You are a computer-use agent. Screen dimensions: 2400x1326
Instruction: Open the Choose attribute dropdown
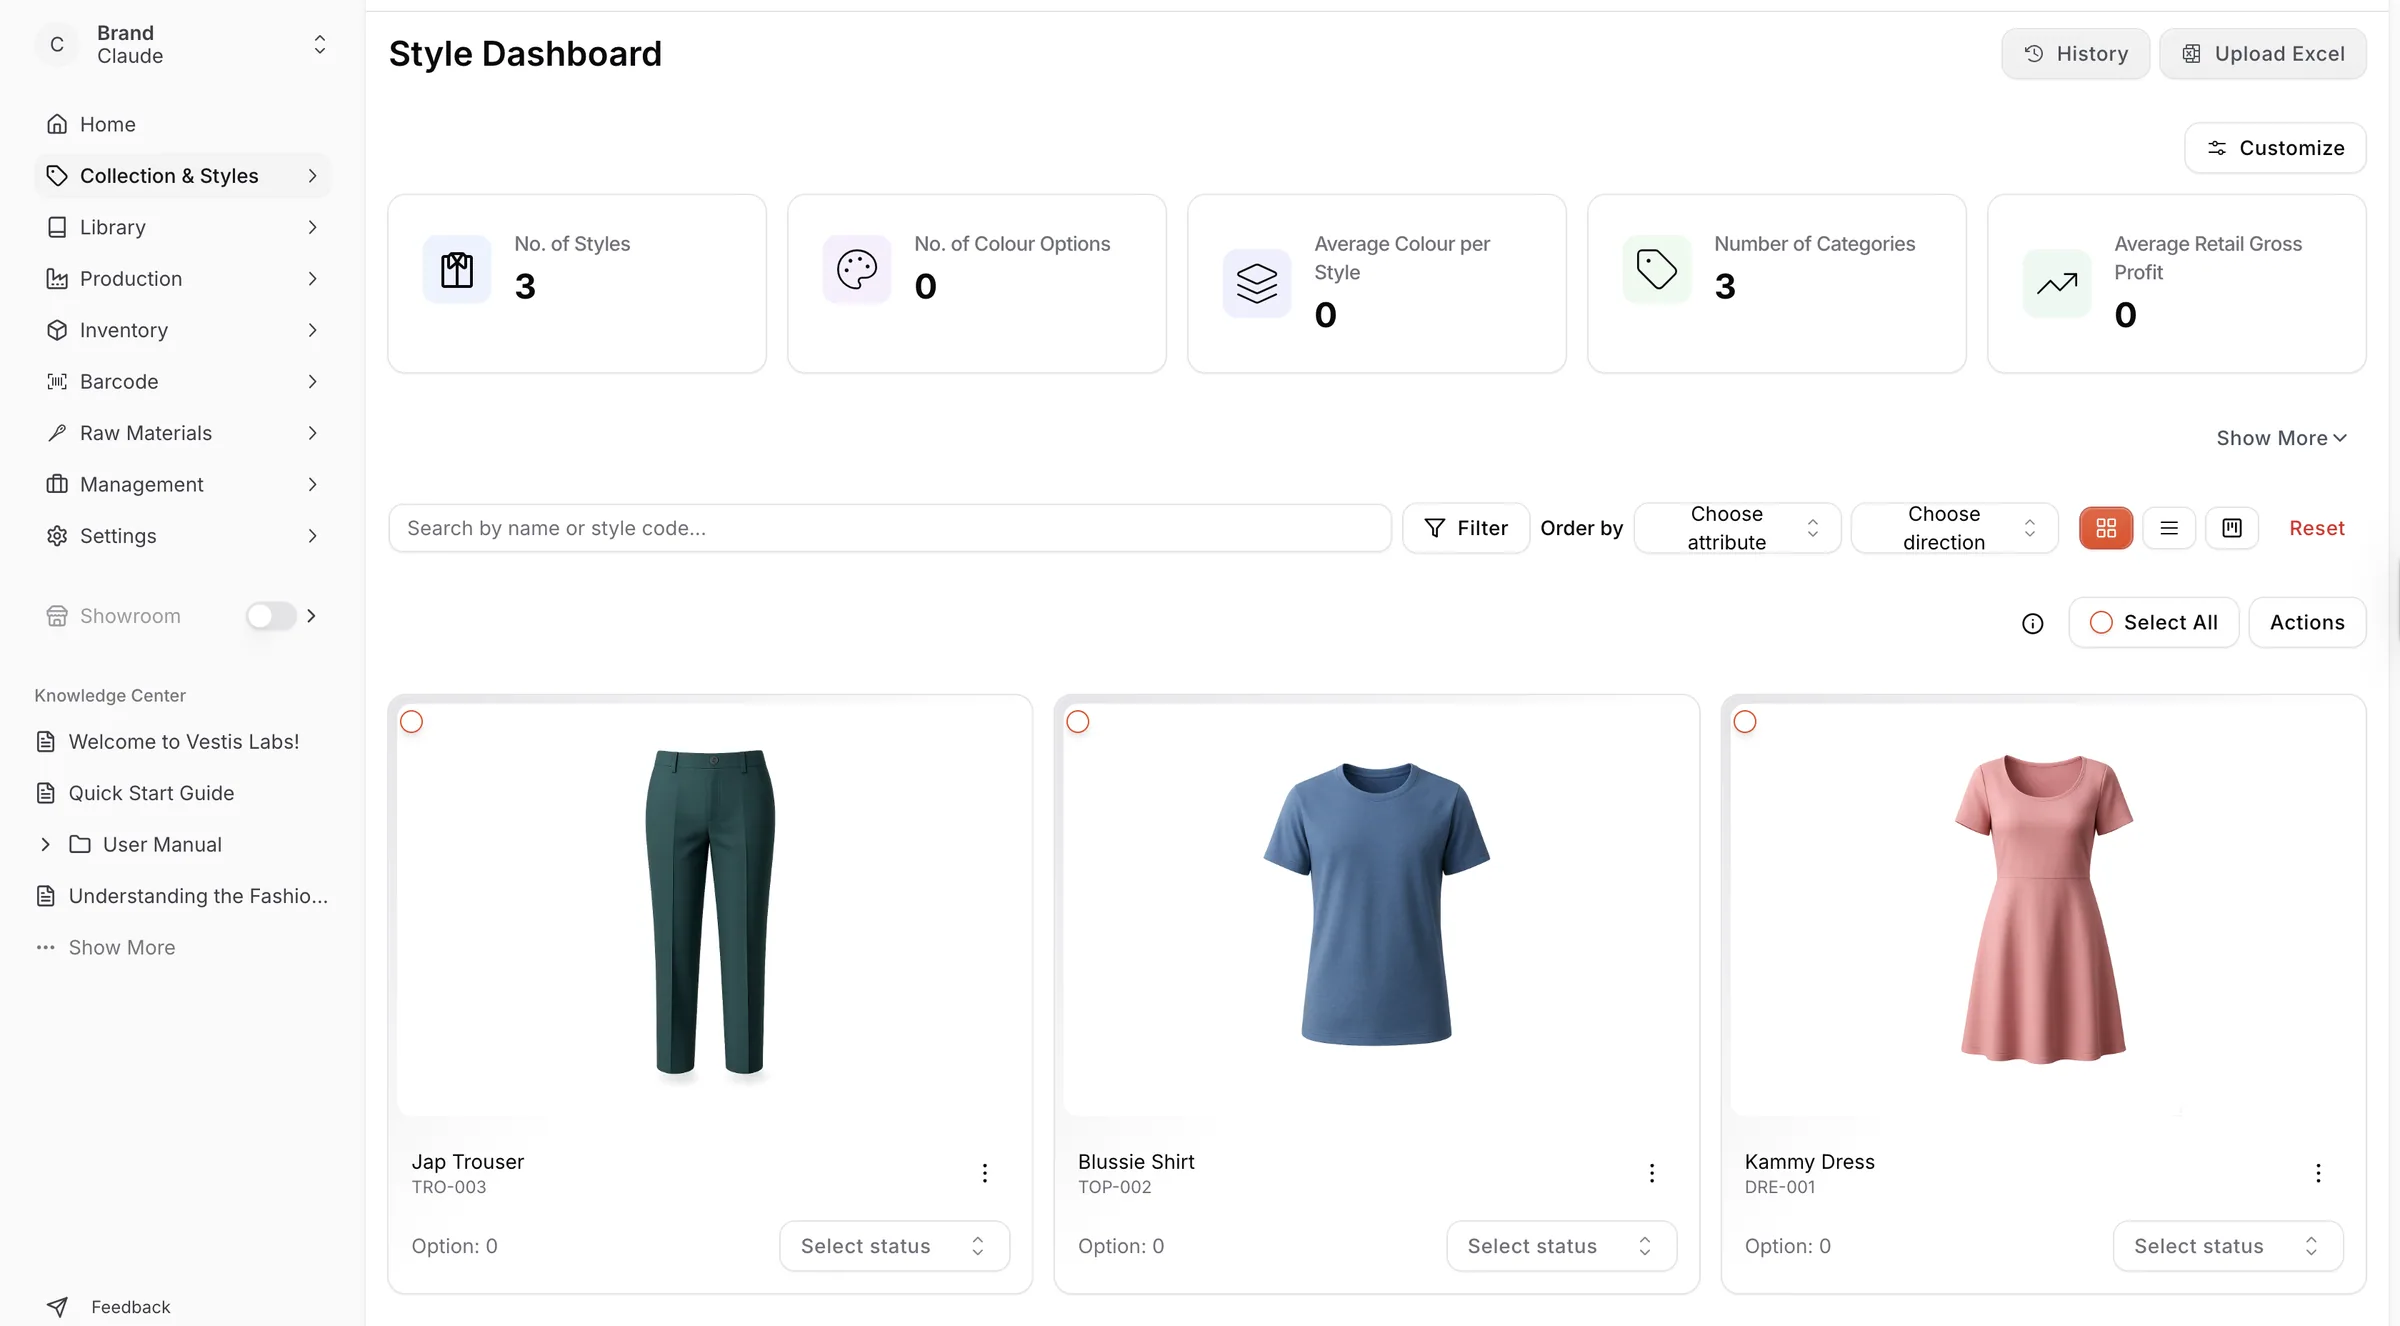pyautogui.click(x=1737, y=528)
